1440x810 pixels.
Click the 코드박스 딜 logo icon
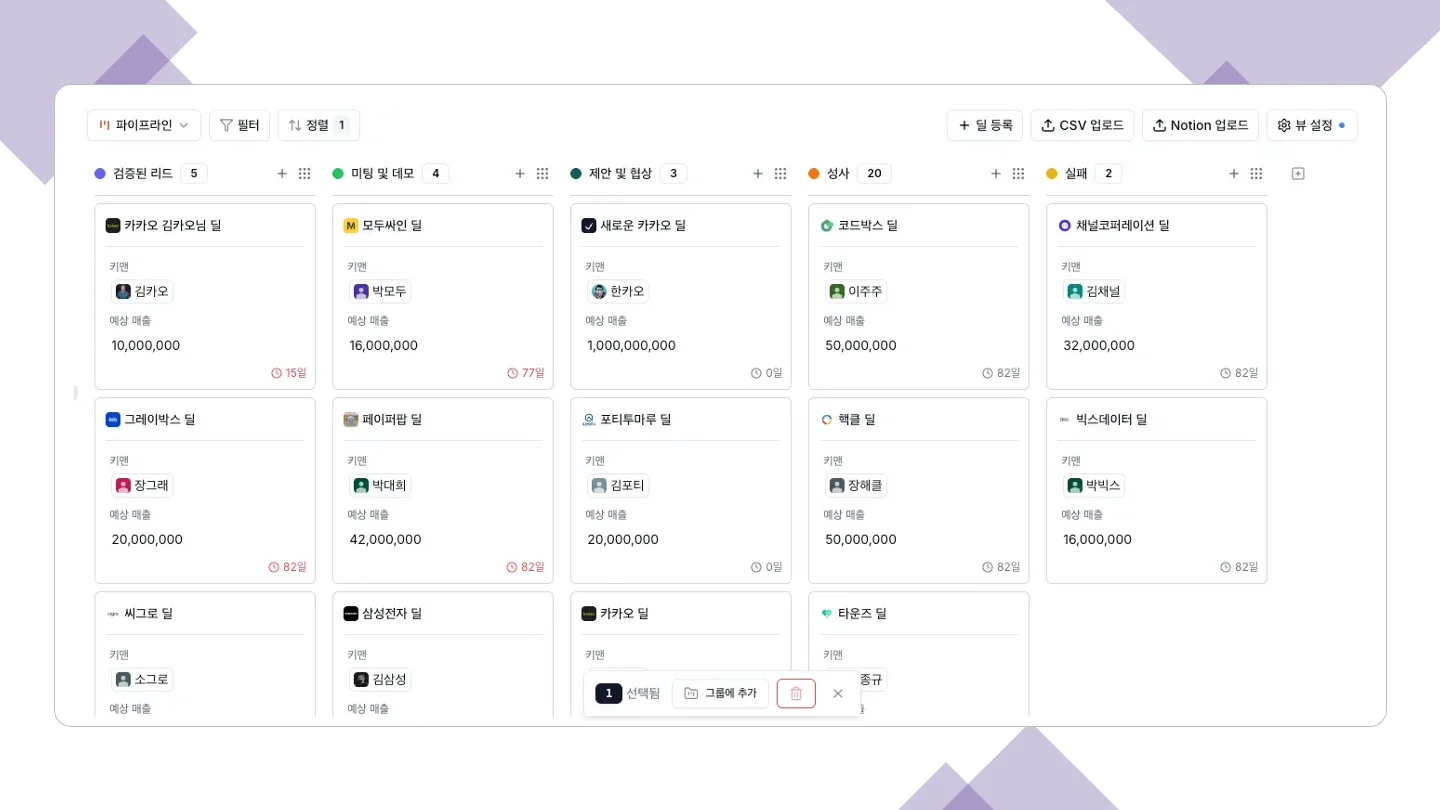pos(827,226)
